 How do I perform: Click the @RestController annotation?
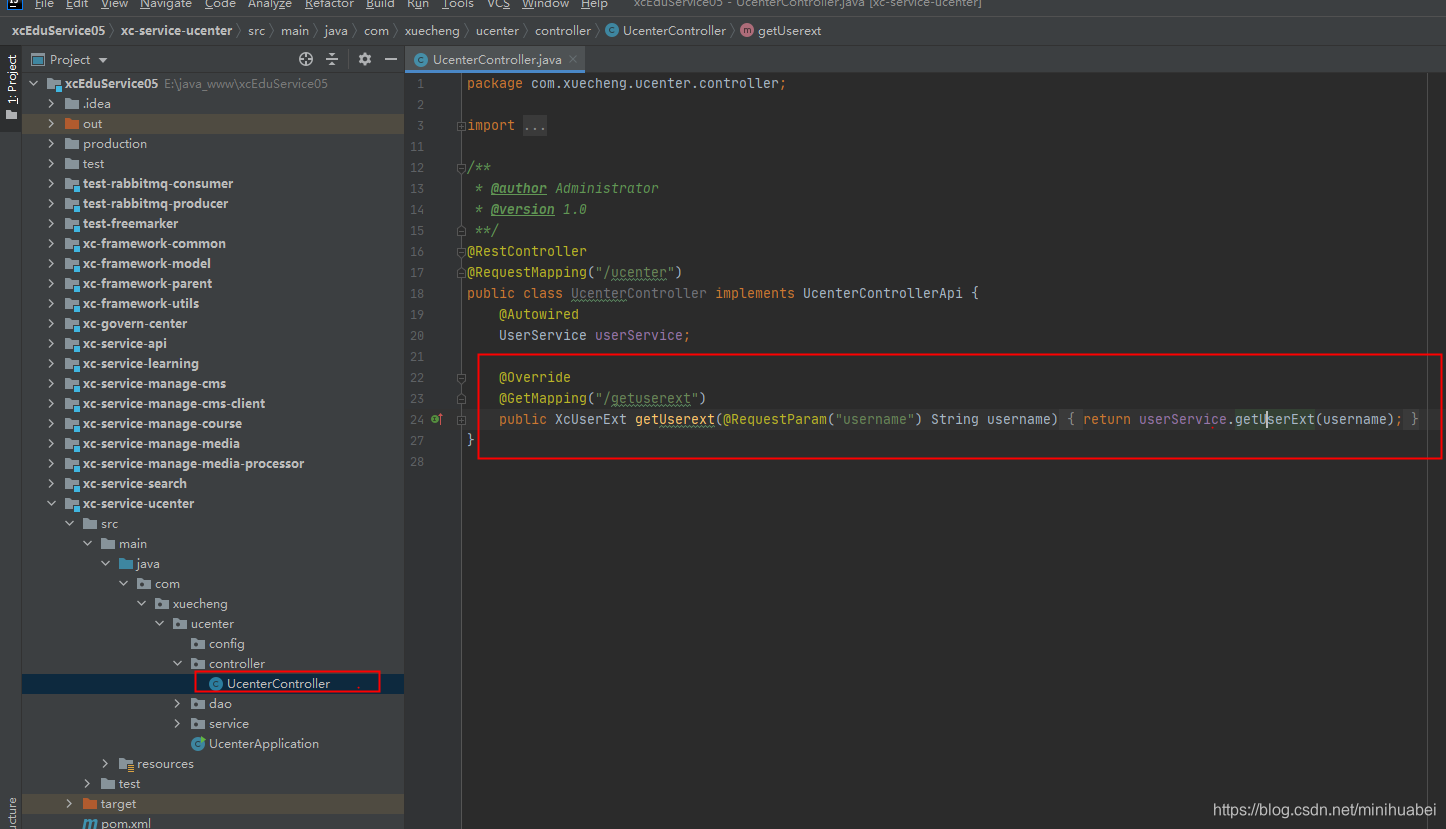527,252
